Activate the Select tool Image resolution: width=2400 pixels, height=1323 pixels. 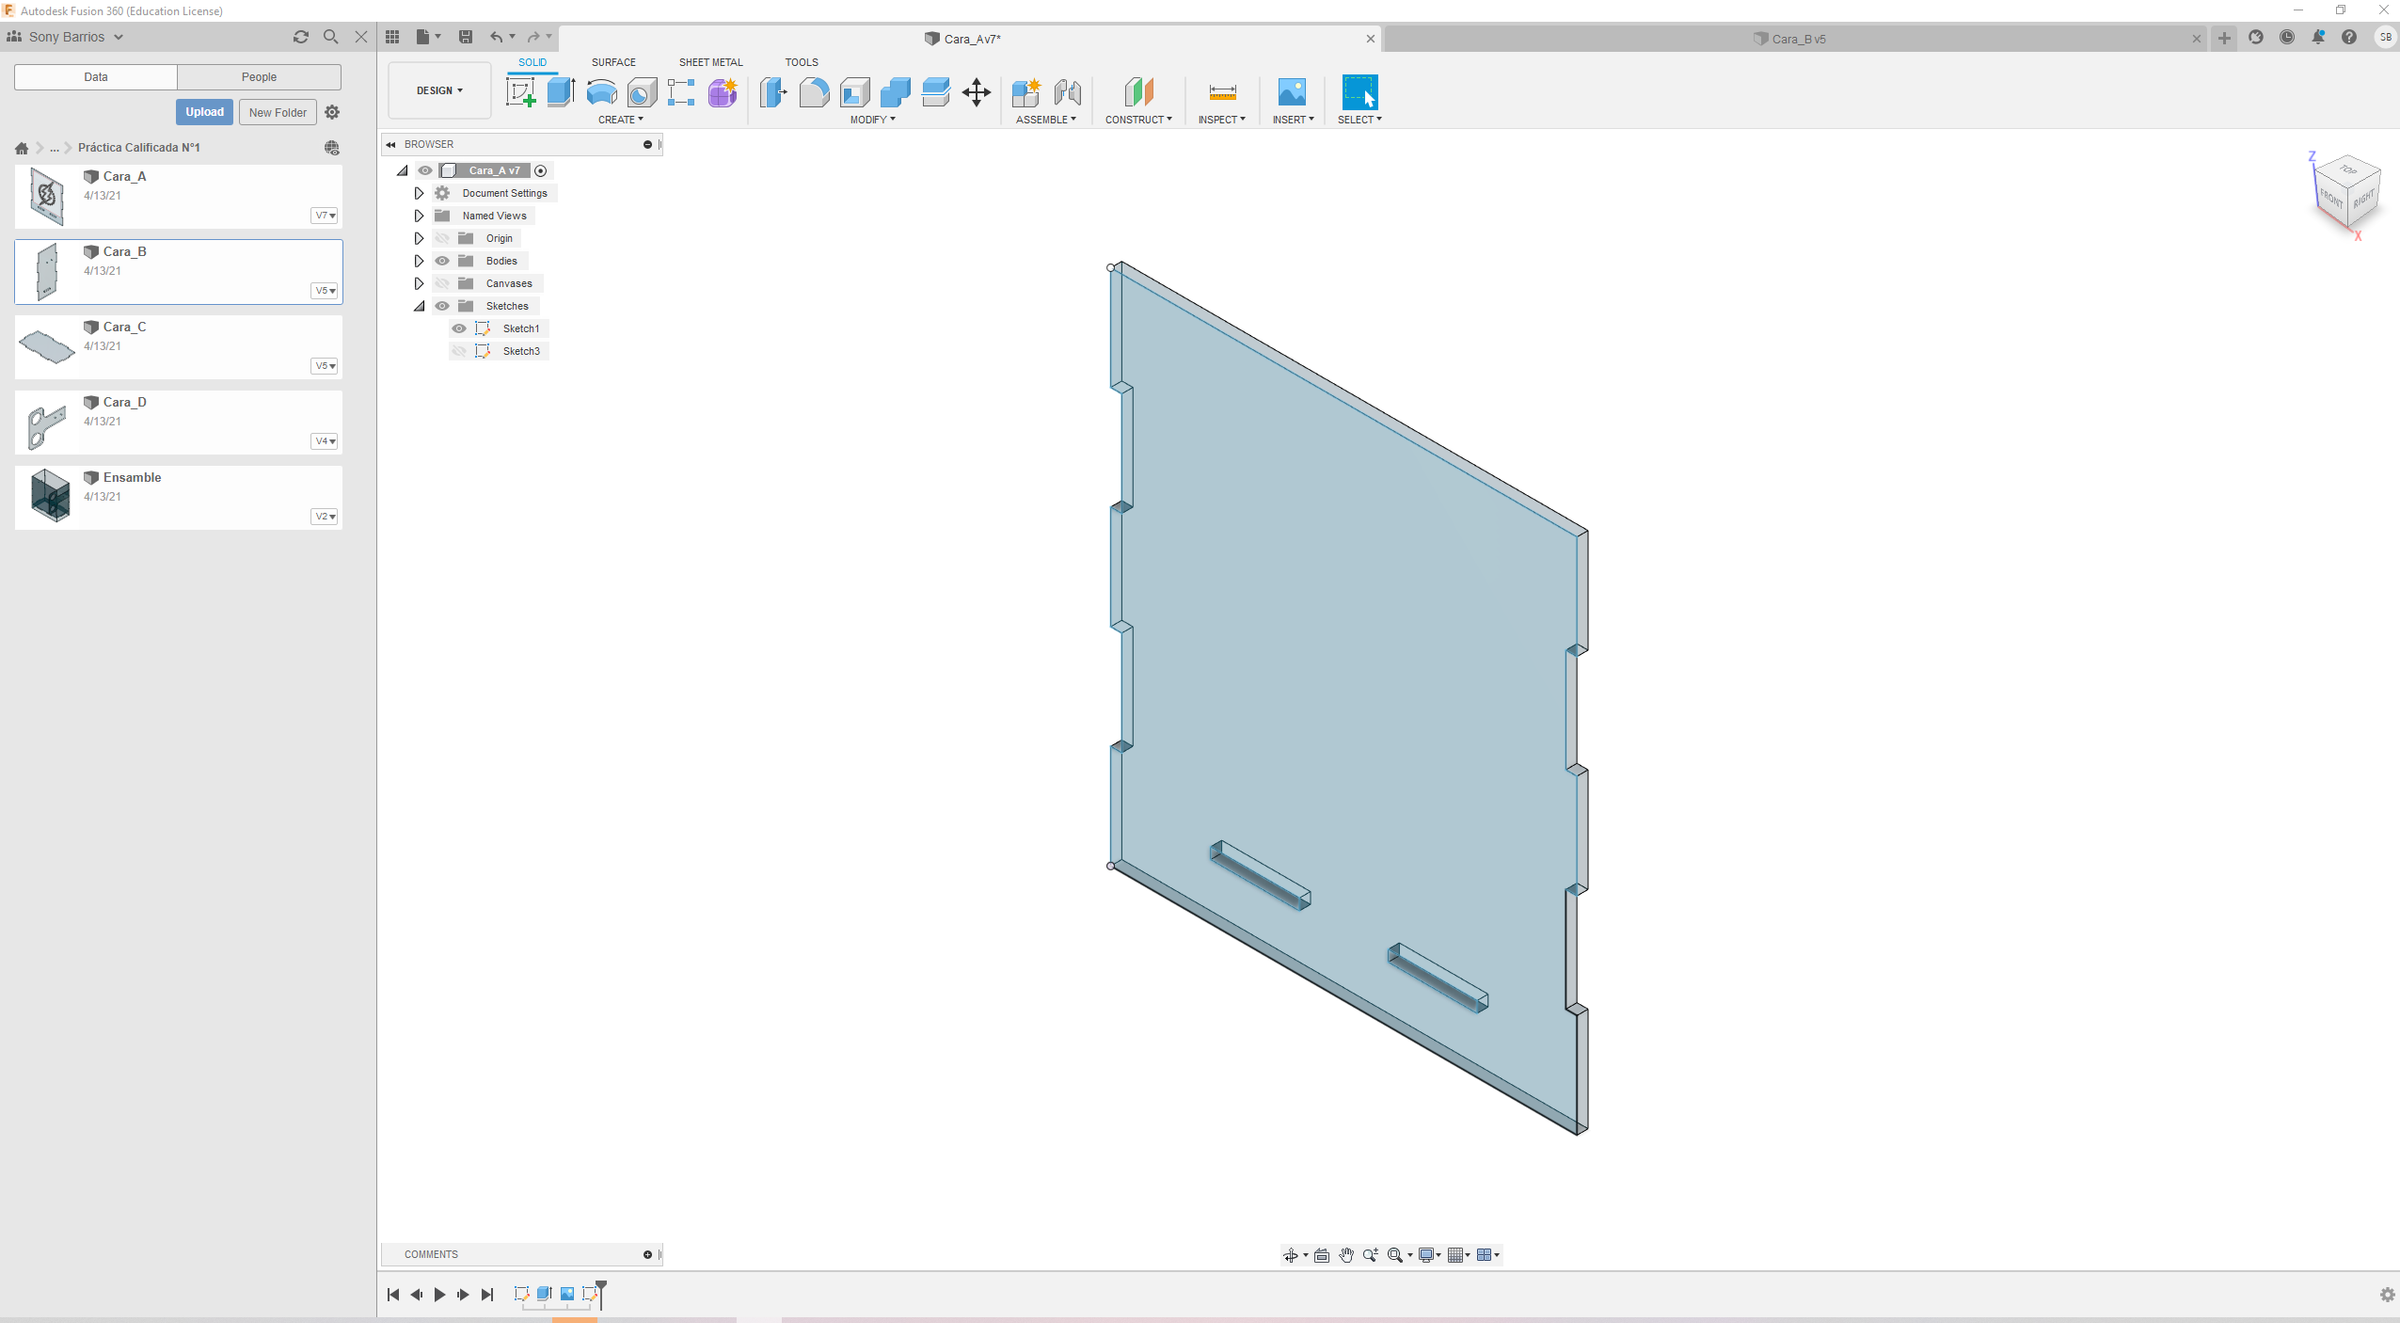[1359, 93]
